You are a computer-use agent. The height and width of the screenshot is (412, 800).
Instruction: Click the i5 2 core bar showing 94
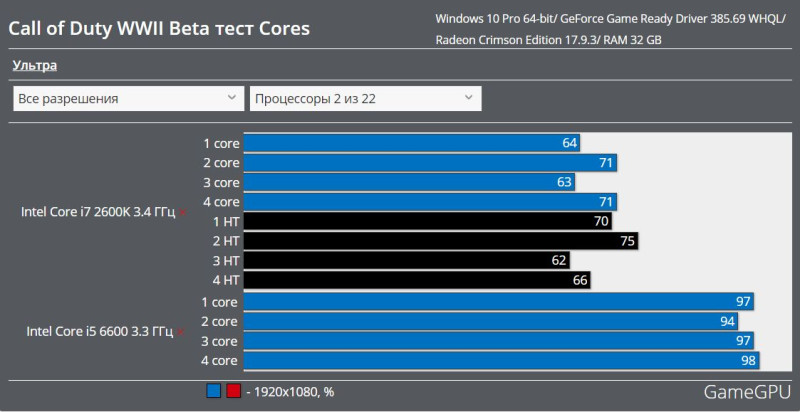point(490,321)
